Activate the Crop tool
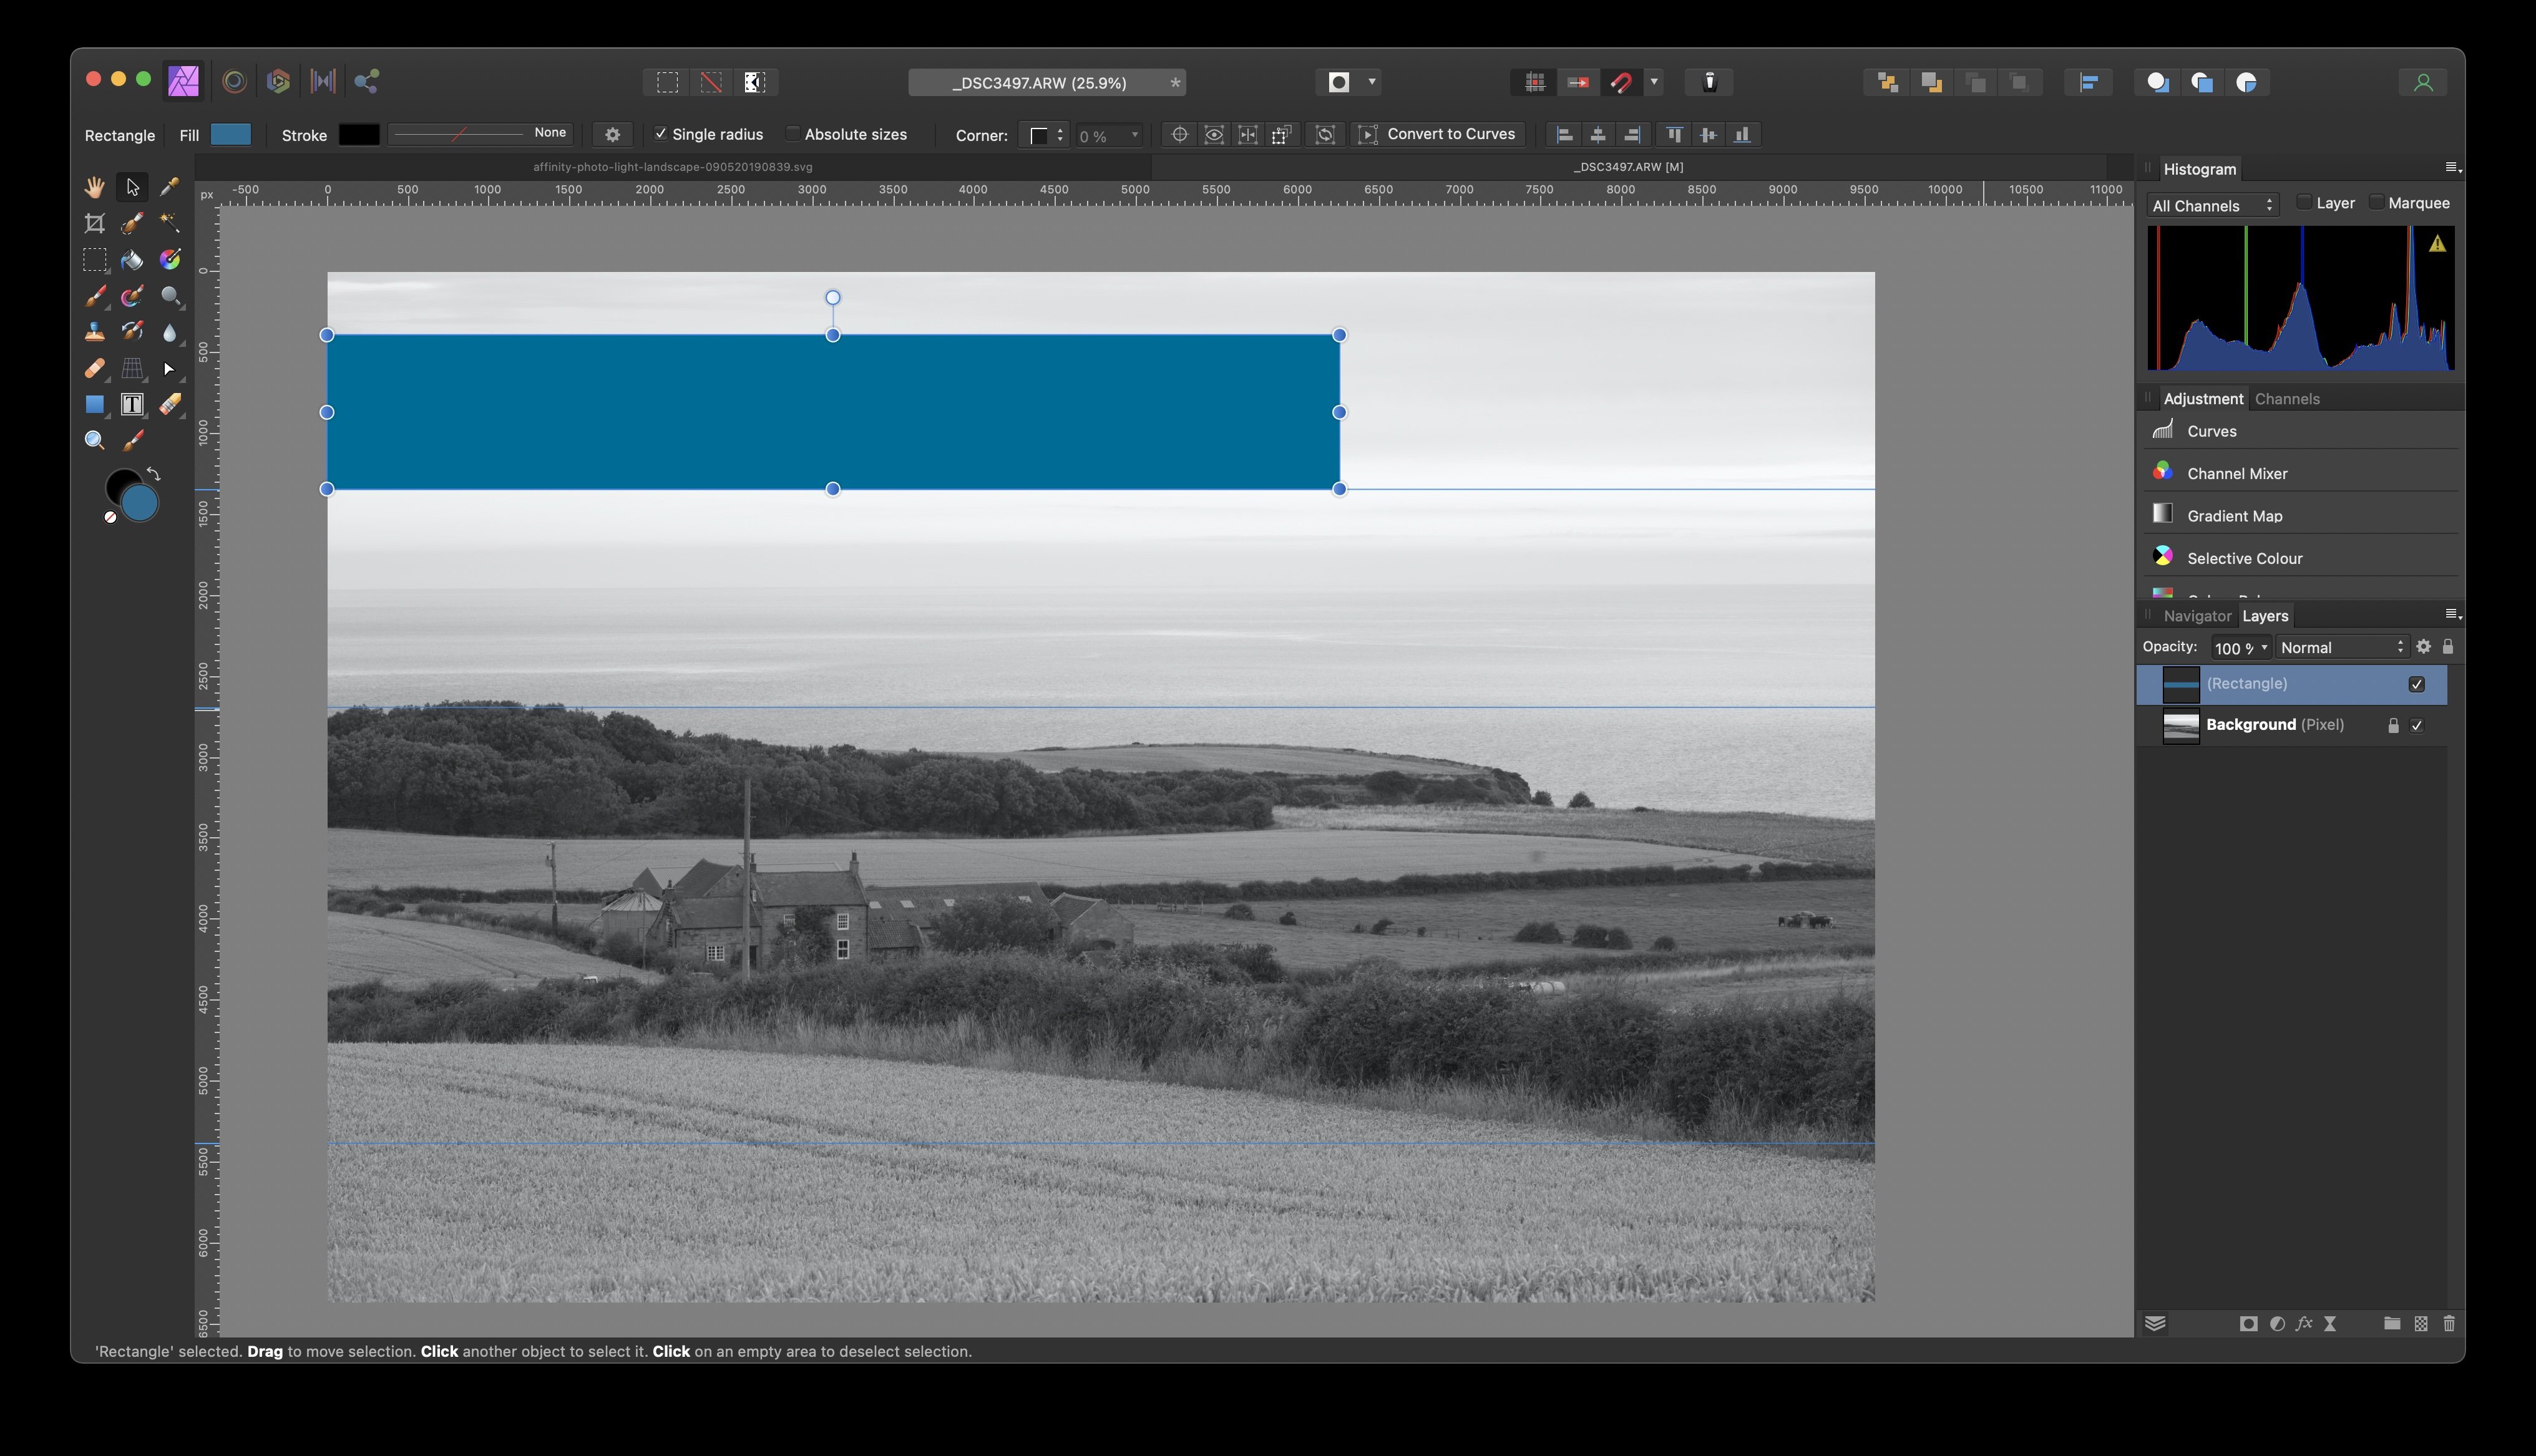The width and height of the screenshot is (2536, 1456). tap(94, 223)
